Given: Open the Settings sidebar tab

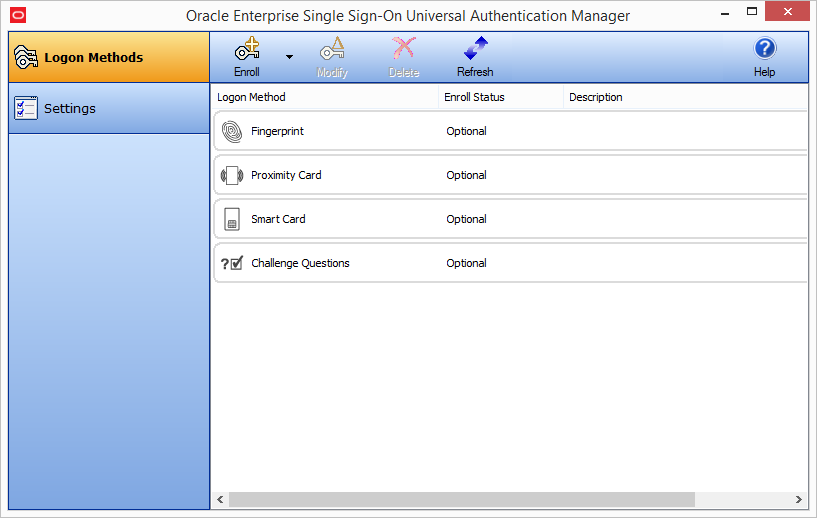Looking at the screenshot, I should coord(109,108).
